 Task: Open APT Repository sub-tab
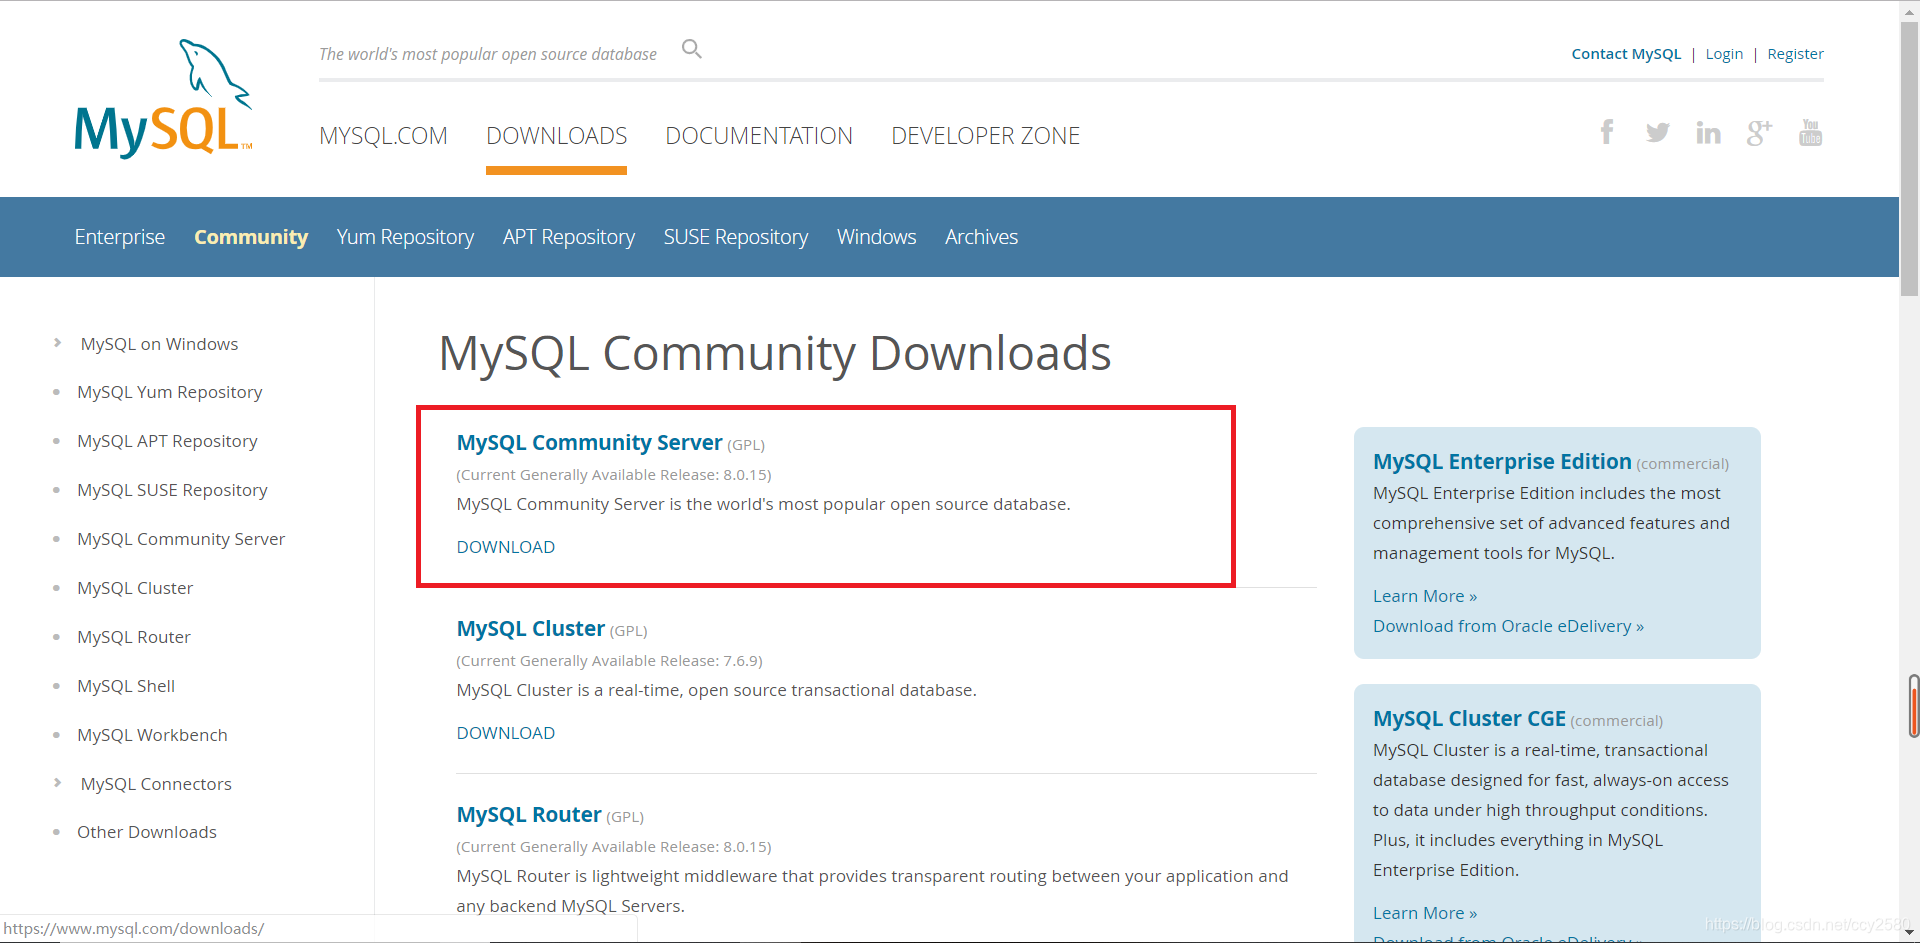pos(569,237)
